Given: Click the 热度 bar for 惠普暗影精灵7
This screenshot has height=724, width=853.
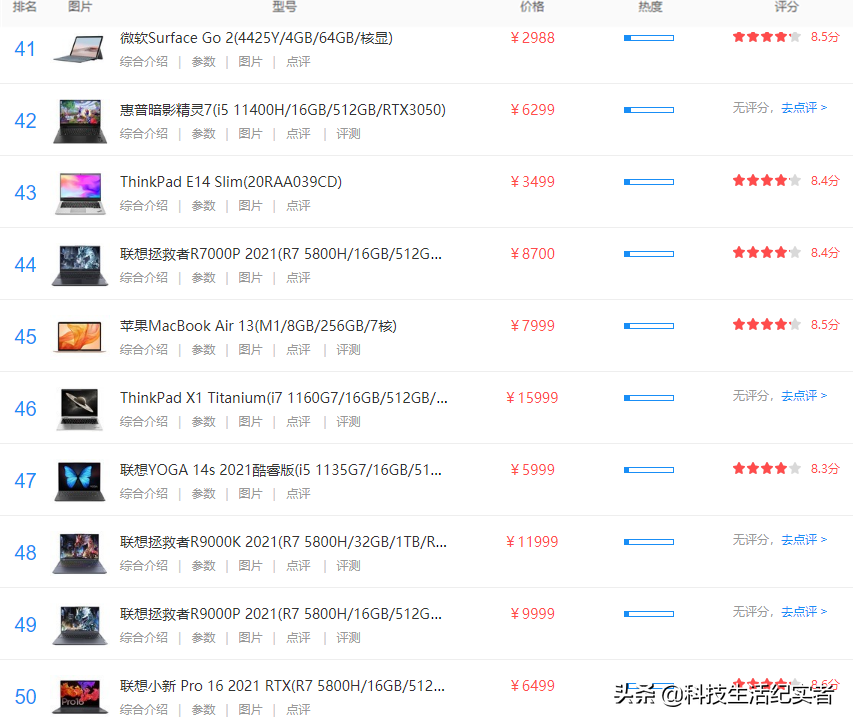Looking at the screenshot, I should click(649, 110).
